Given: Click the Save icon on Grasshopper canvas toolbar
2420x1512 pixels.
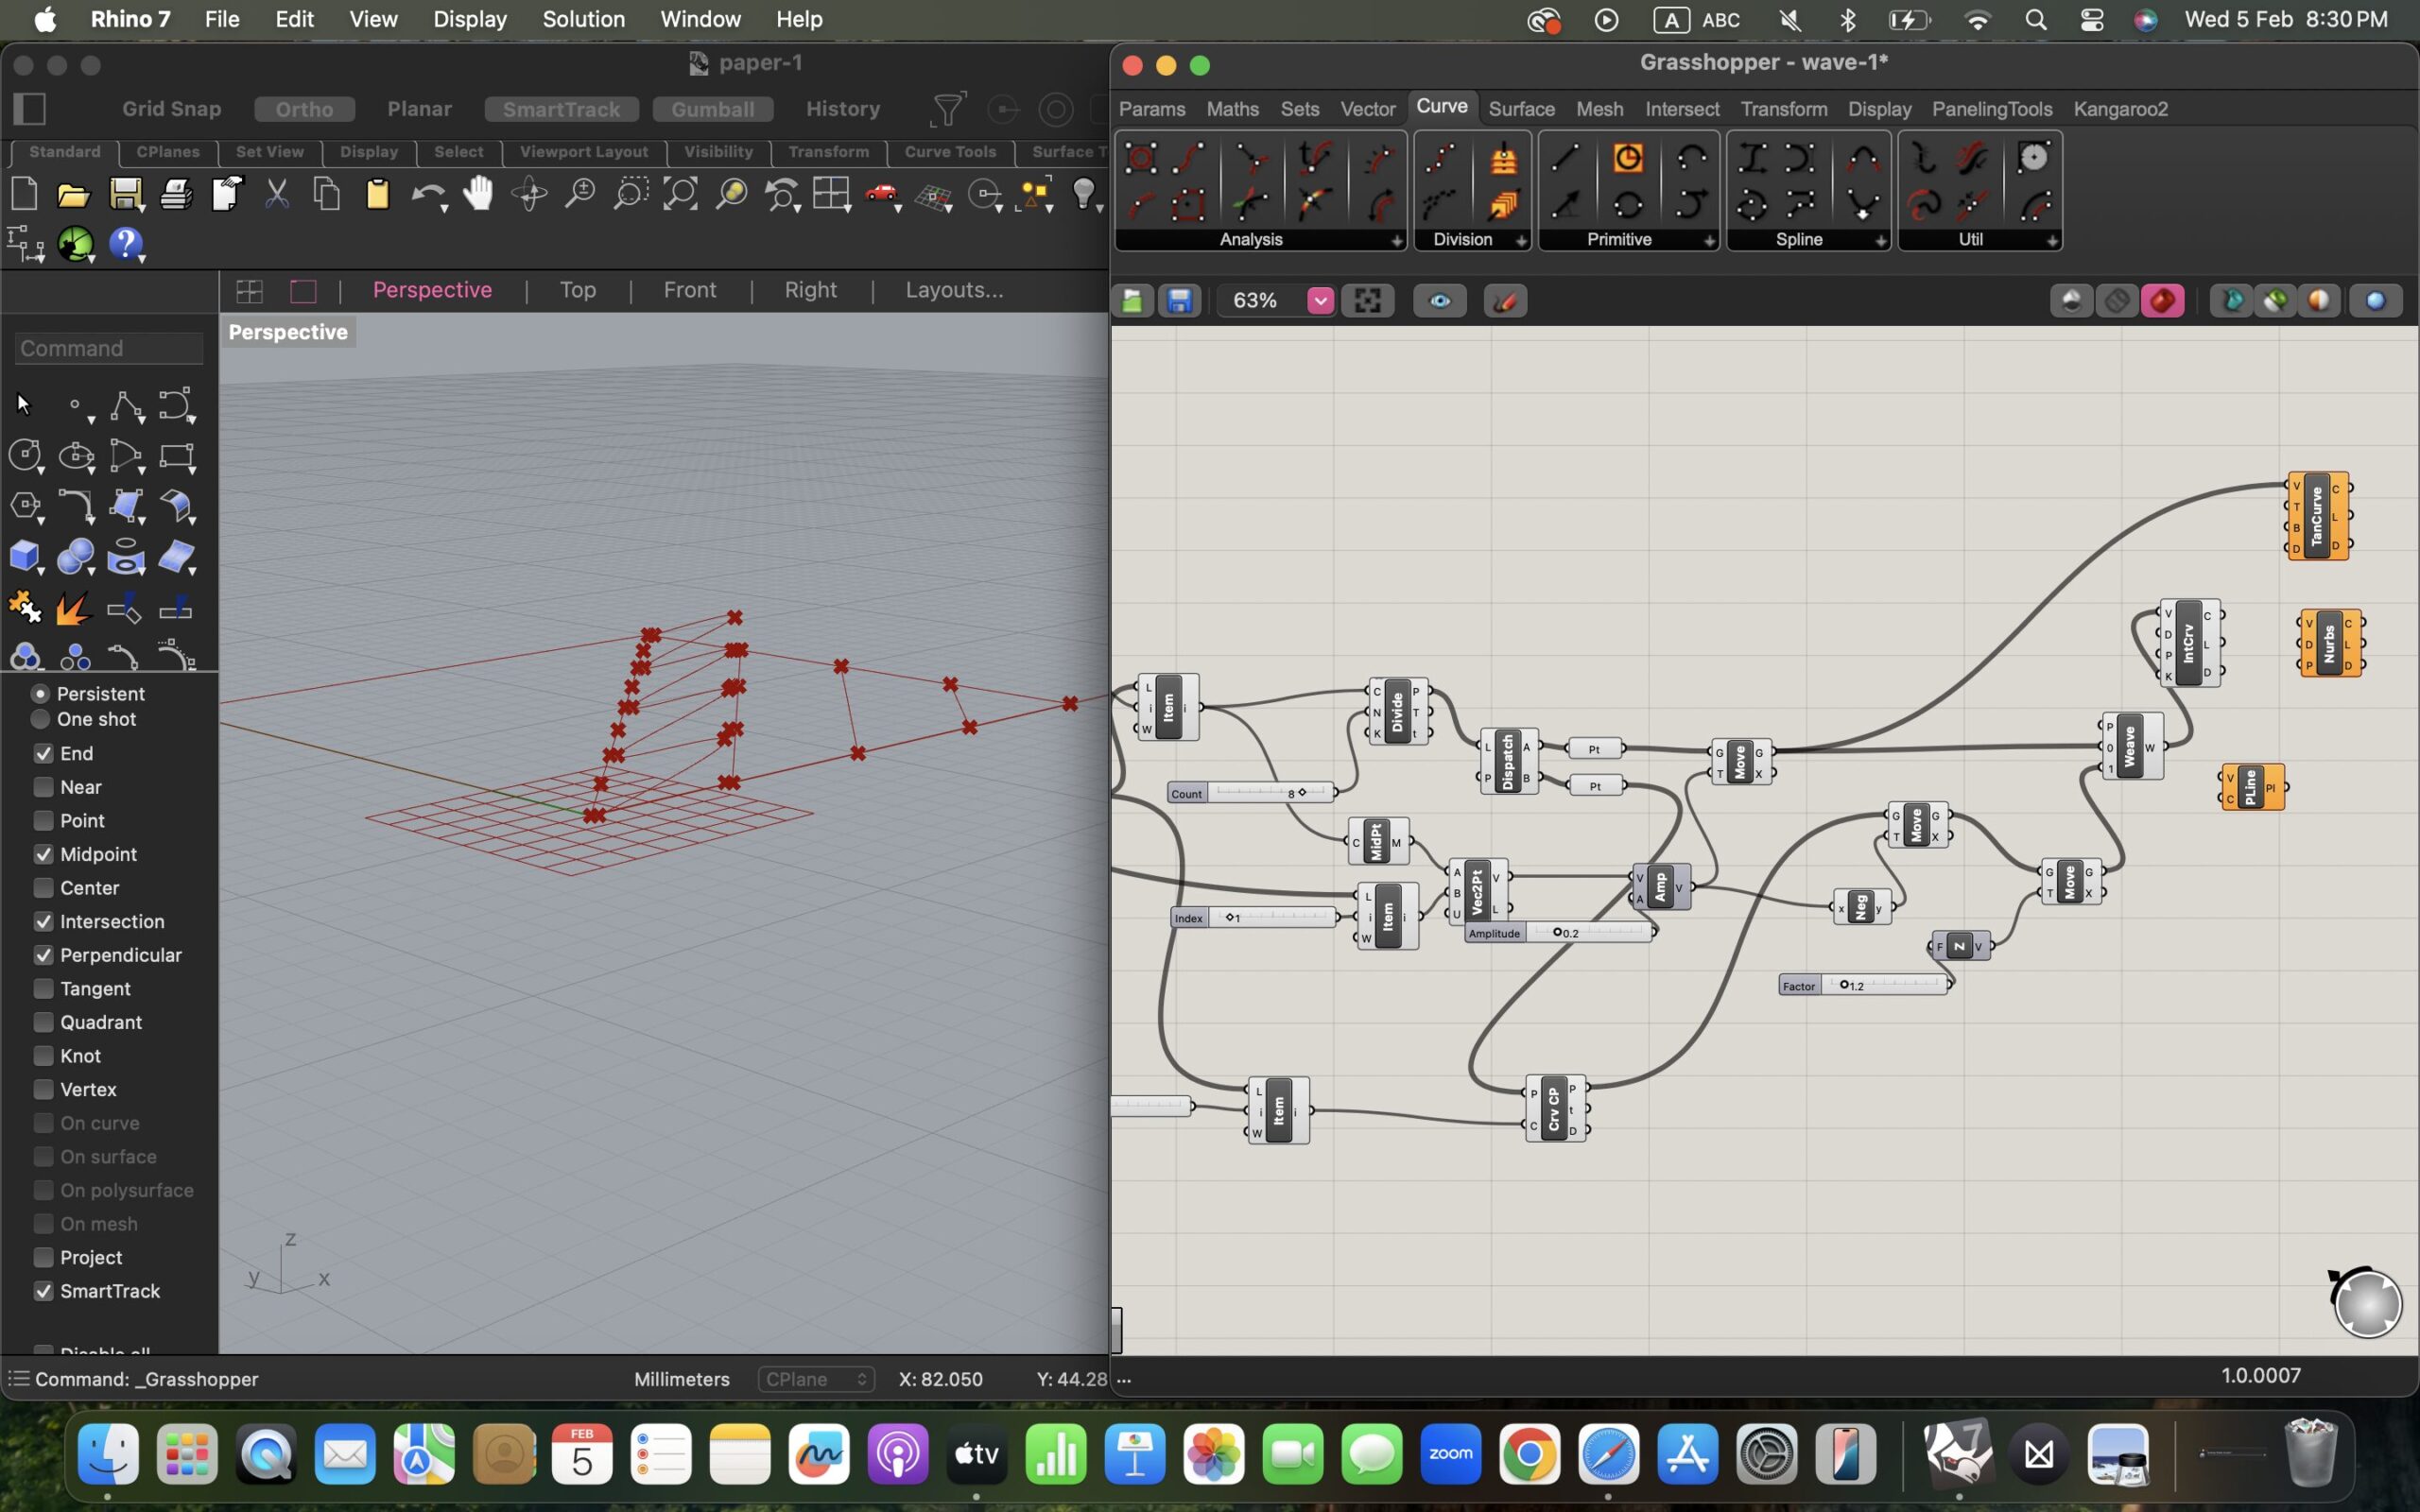Looking at the screenshot, I should coord(1180,301).
